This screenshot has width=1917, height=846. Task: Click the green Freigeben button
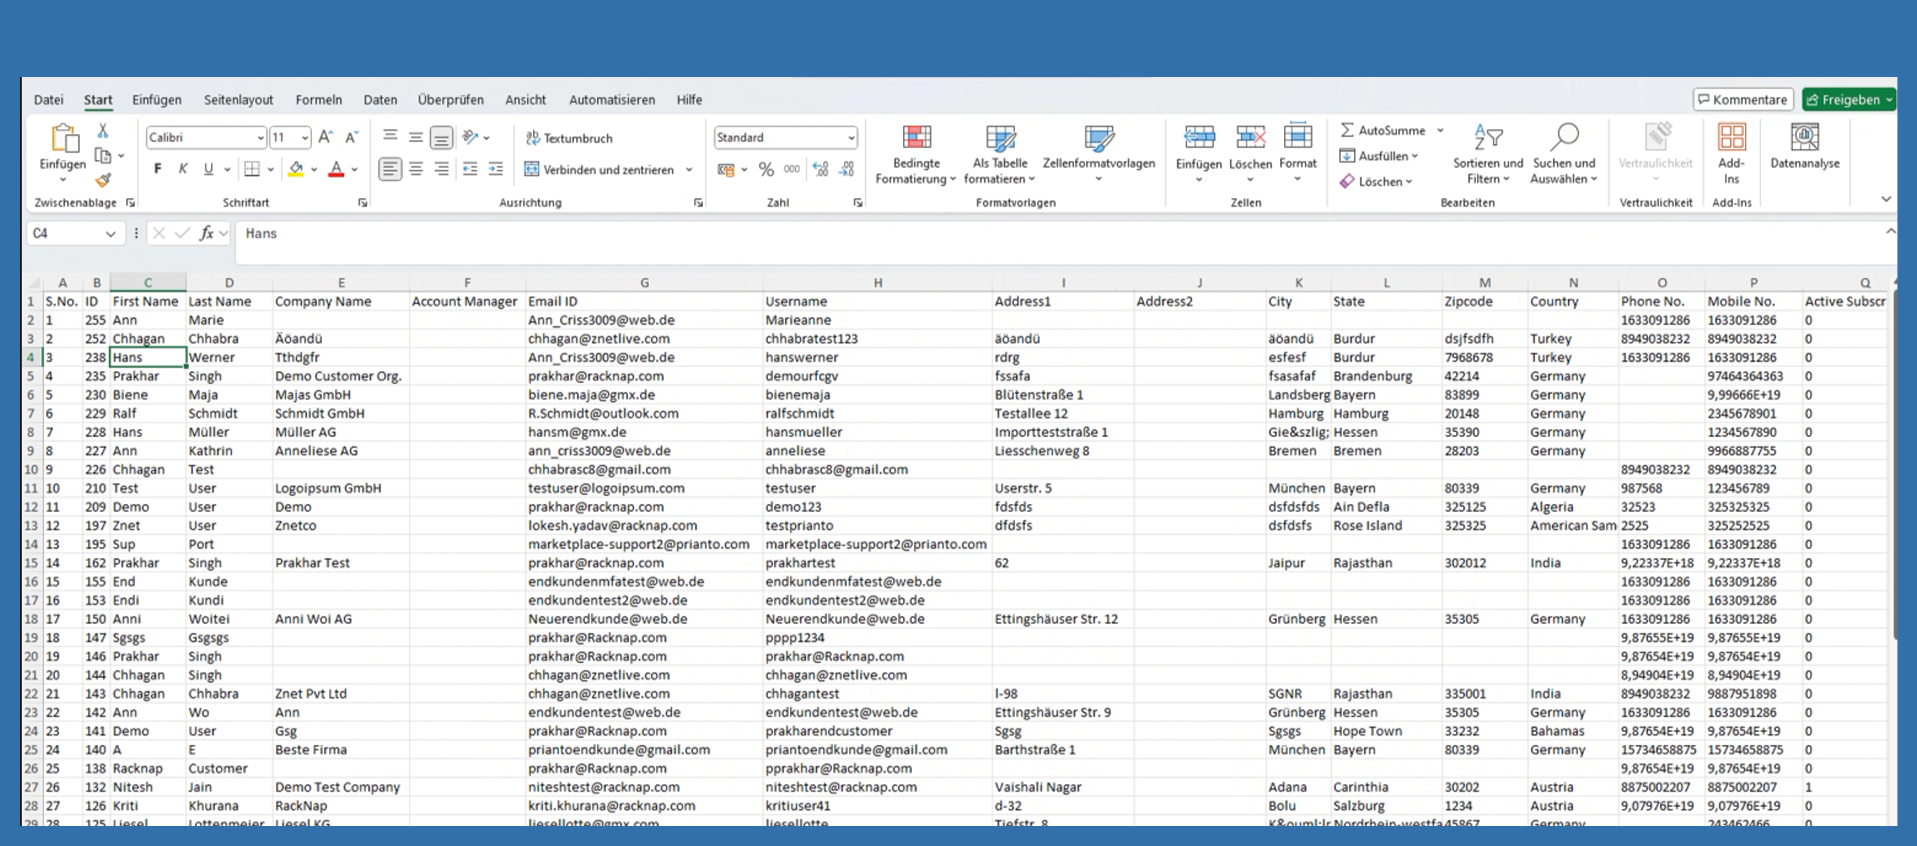coord(1844,100)
